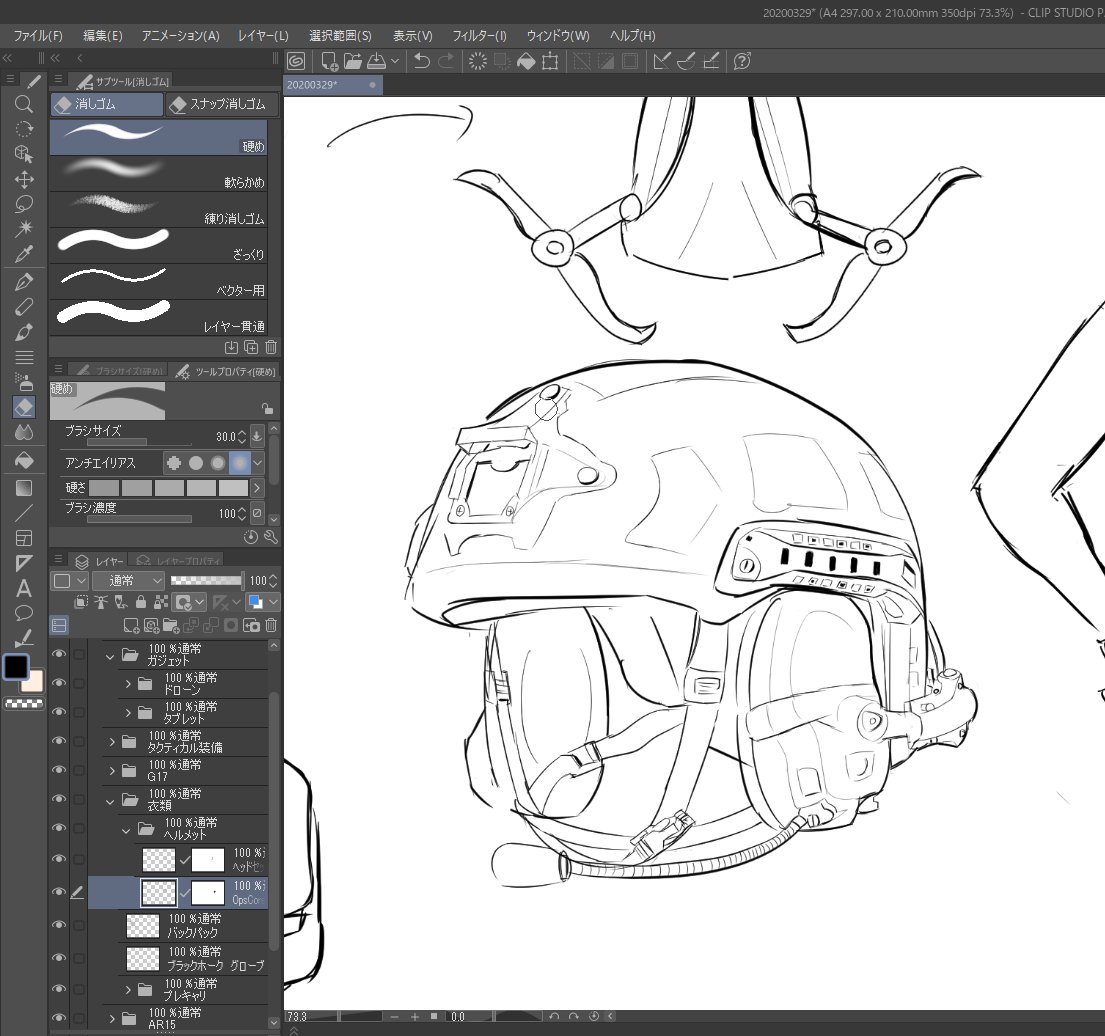The height and width of the screenshot is (1036, 1105).
Task: Click the black main color swatch
Action: (x=16, y=666)
